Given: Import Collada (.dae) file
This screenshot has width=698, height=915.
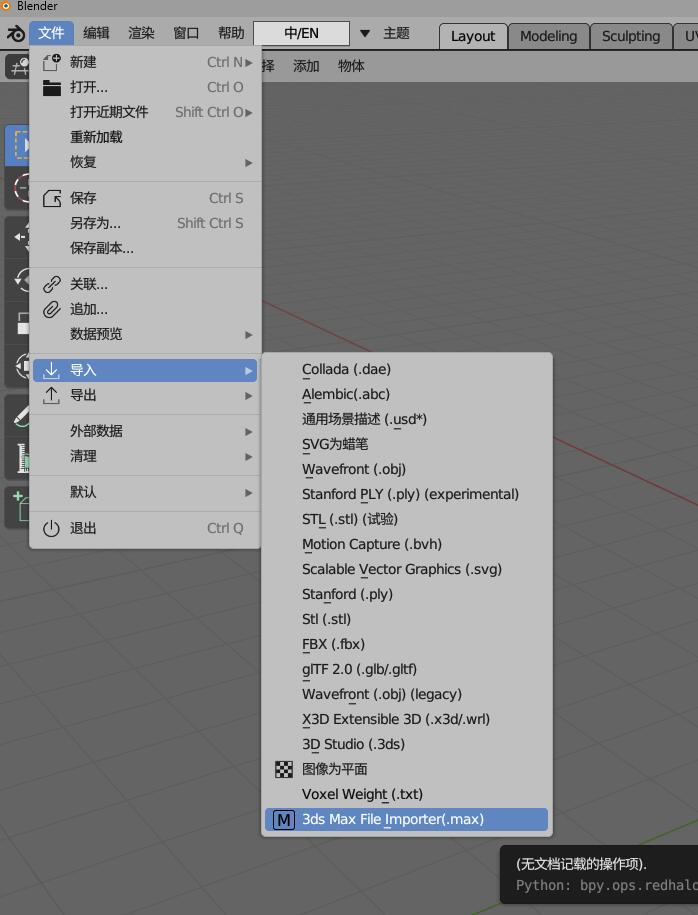Looking at the screenshot, I should coord(406,369).
